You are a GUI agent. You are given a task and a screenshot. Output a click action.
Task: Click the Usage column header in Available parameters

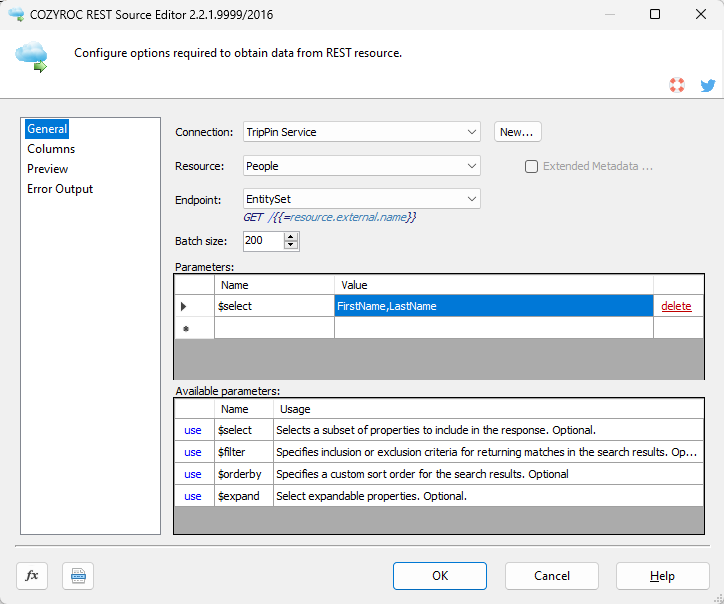[489, 409]
